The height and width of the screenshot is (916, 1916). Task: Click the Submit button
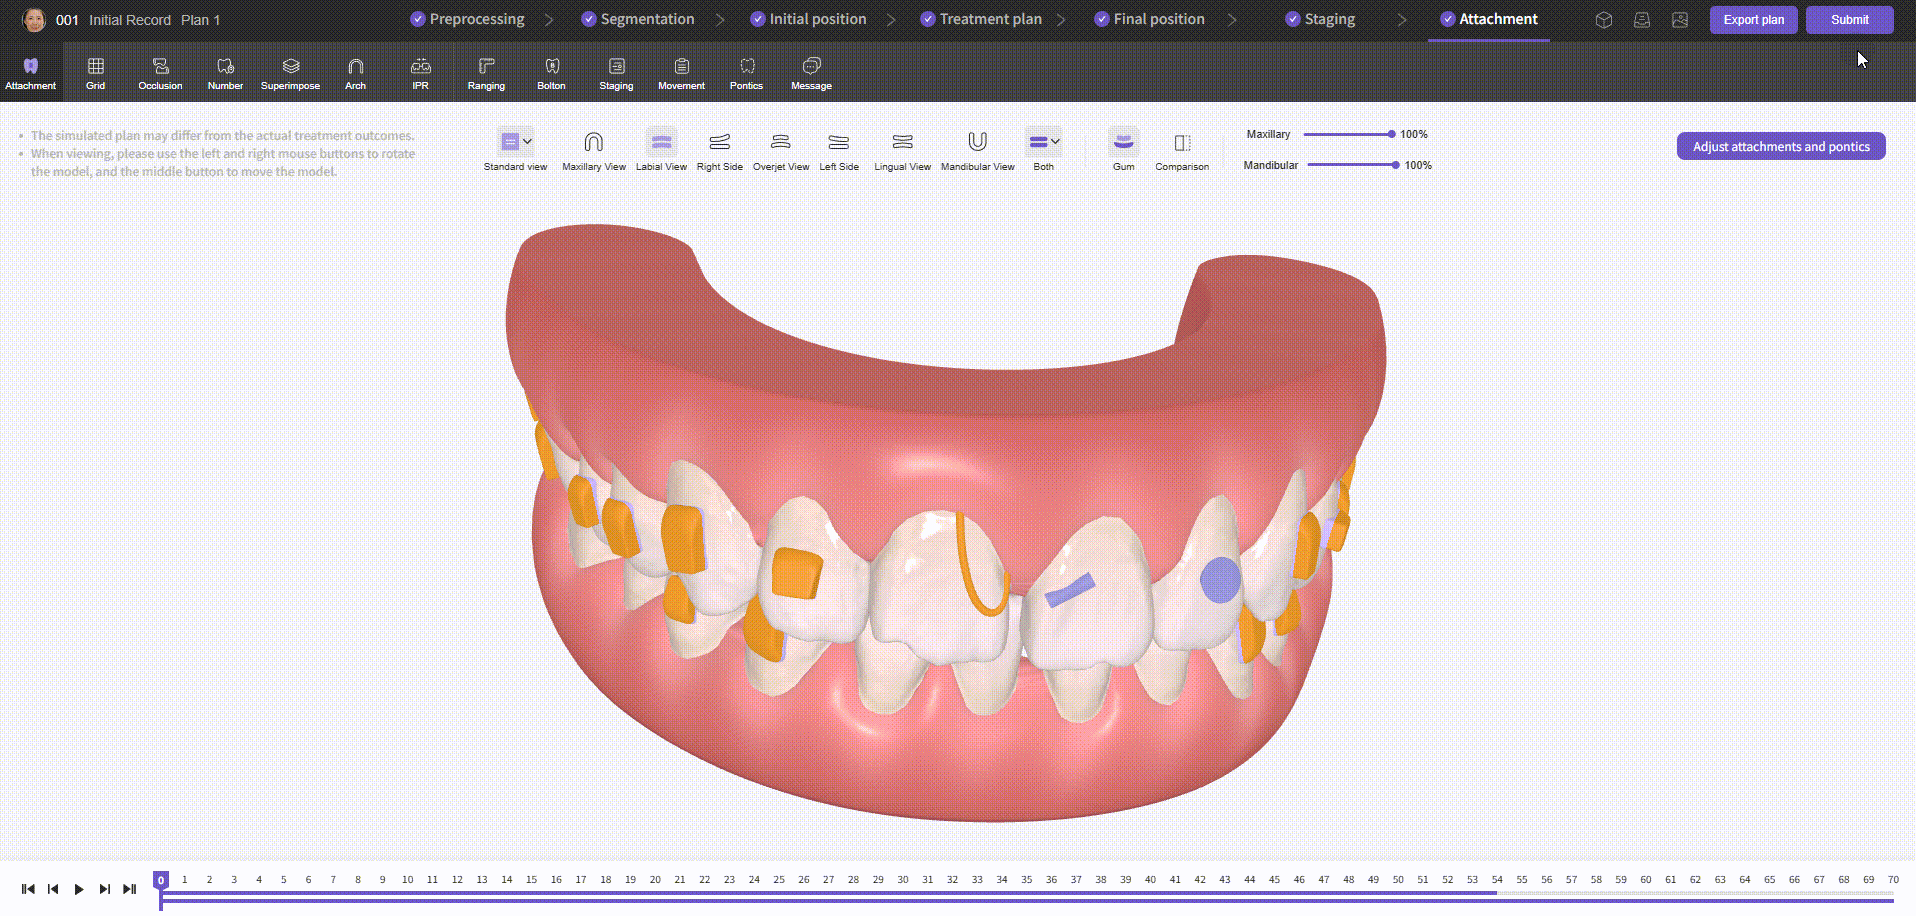(x=1849, y=20)
